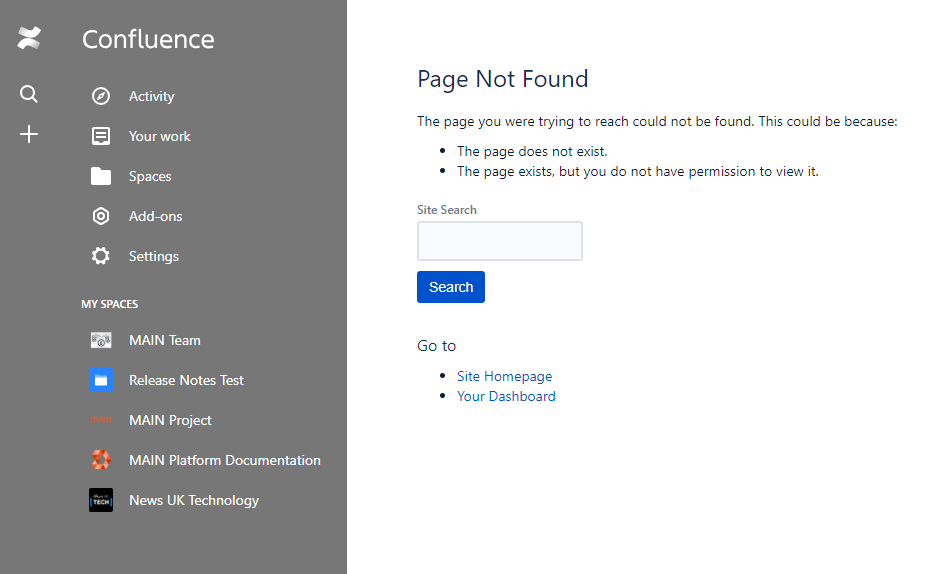Click the Activity compass icon

pyautogui.click(x=101, y=96)
